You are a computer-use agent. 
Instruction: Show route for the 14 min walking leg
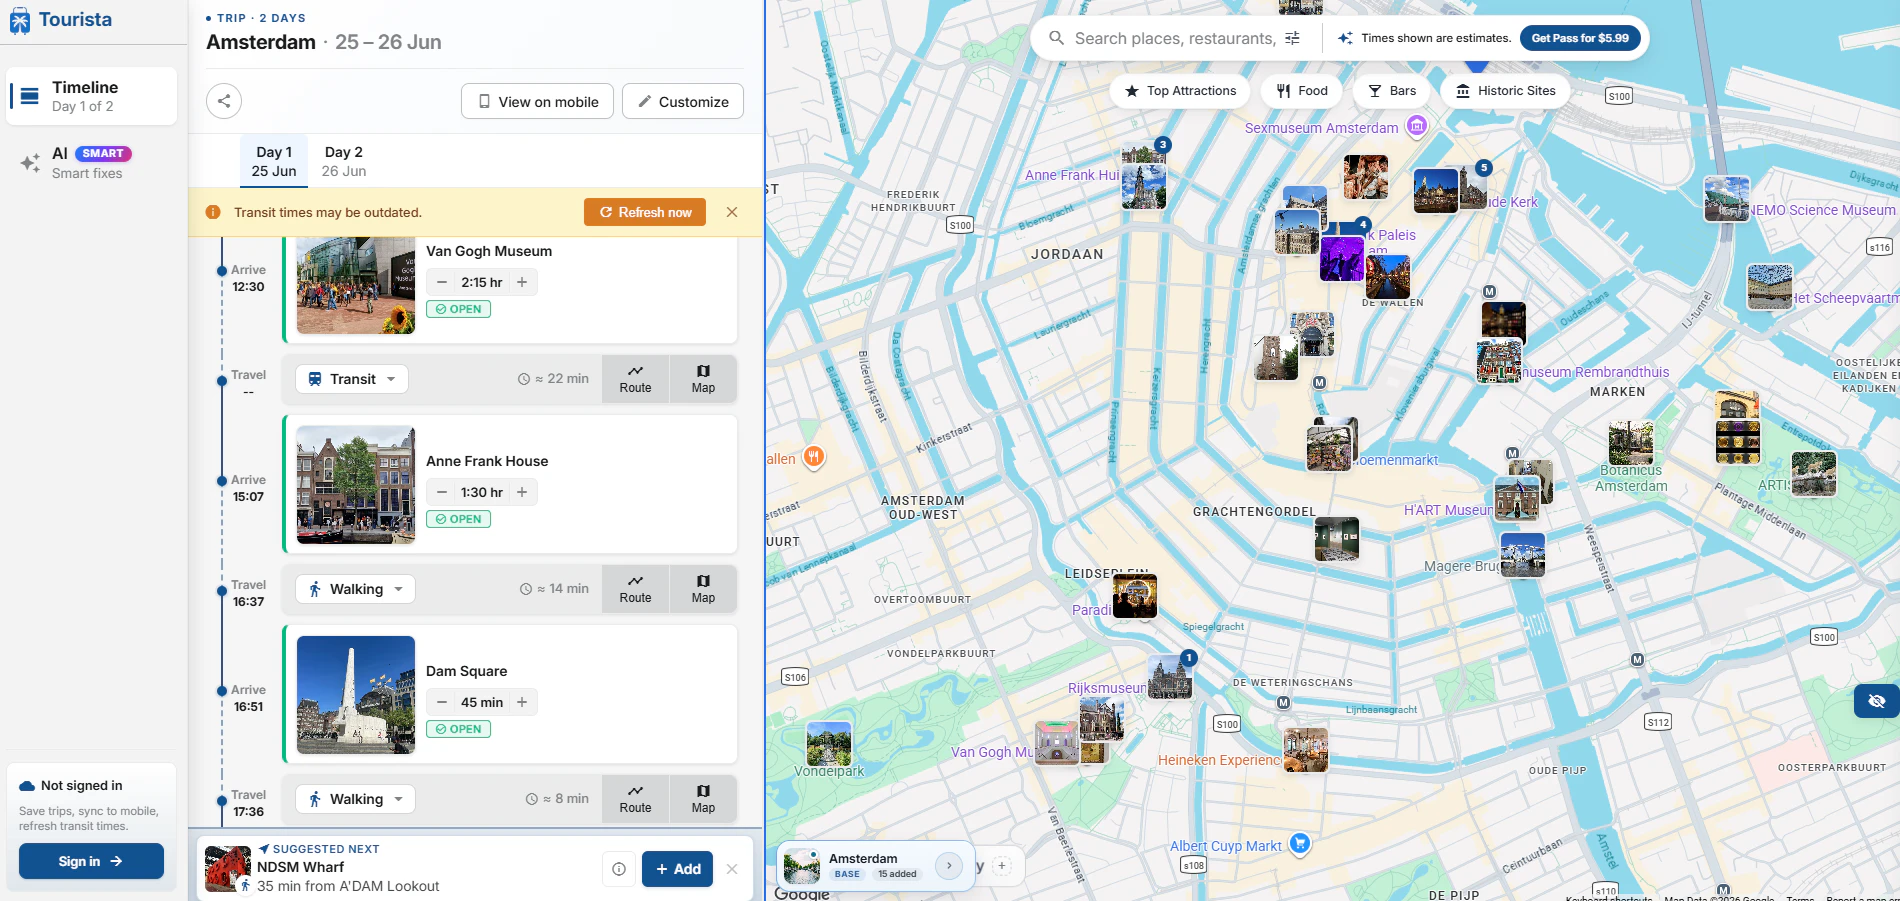635,589
